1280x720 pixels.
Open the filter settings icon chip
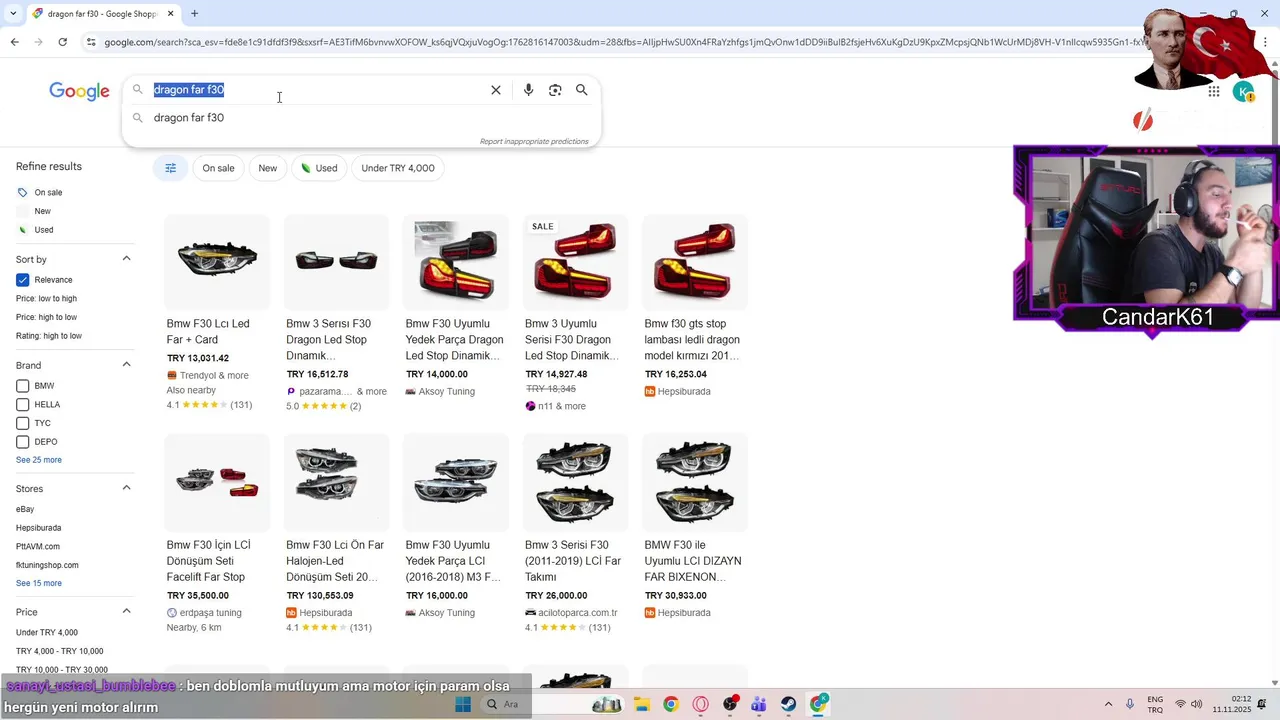[170, 168]
